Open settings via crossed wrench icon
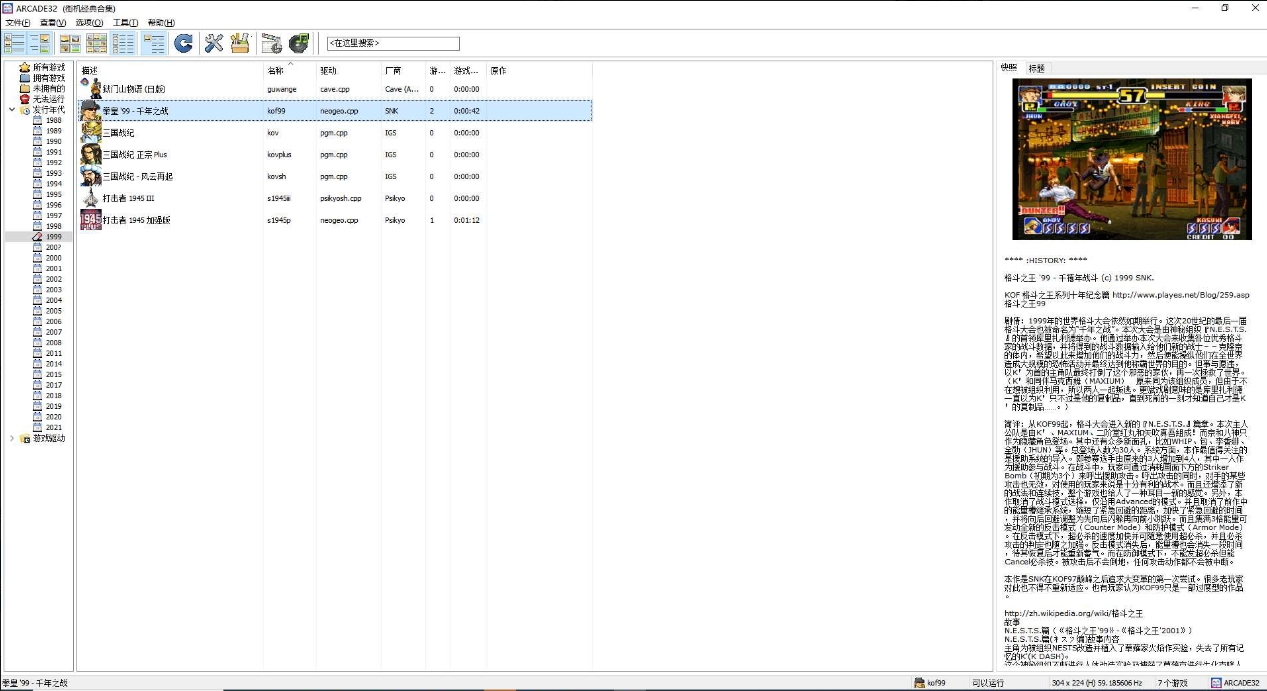The height and width of the screenshot is (691, 1267). click(213, 43)
